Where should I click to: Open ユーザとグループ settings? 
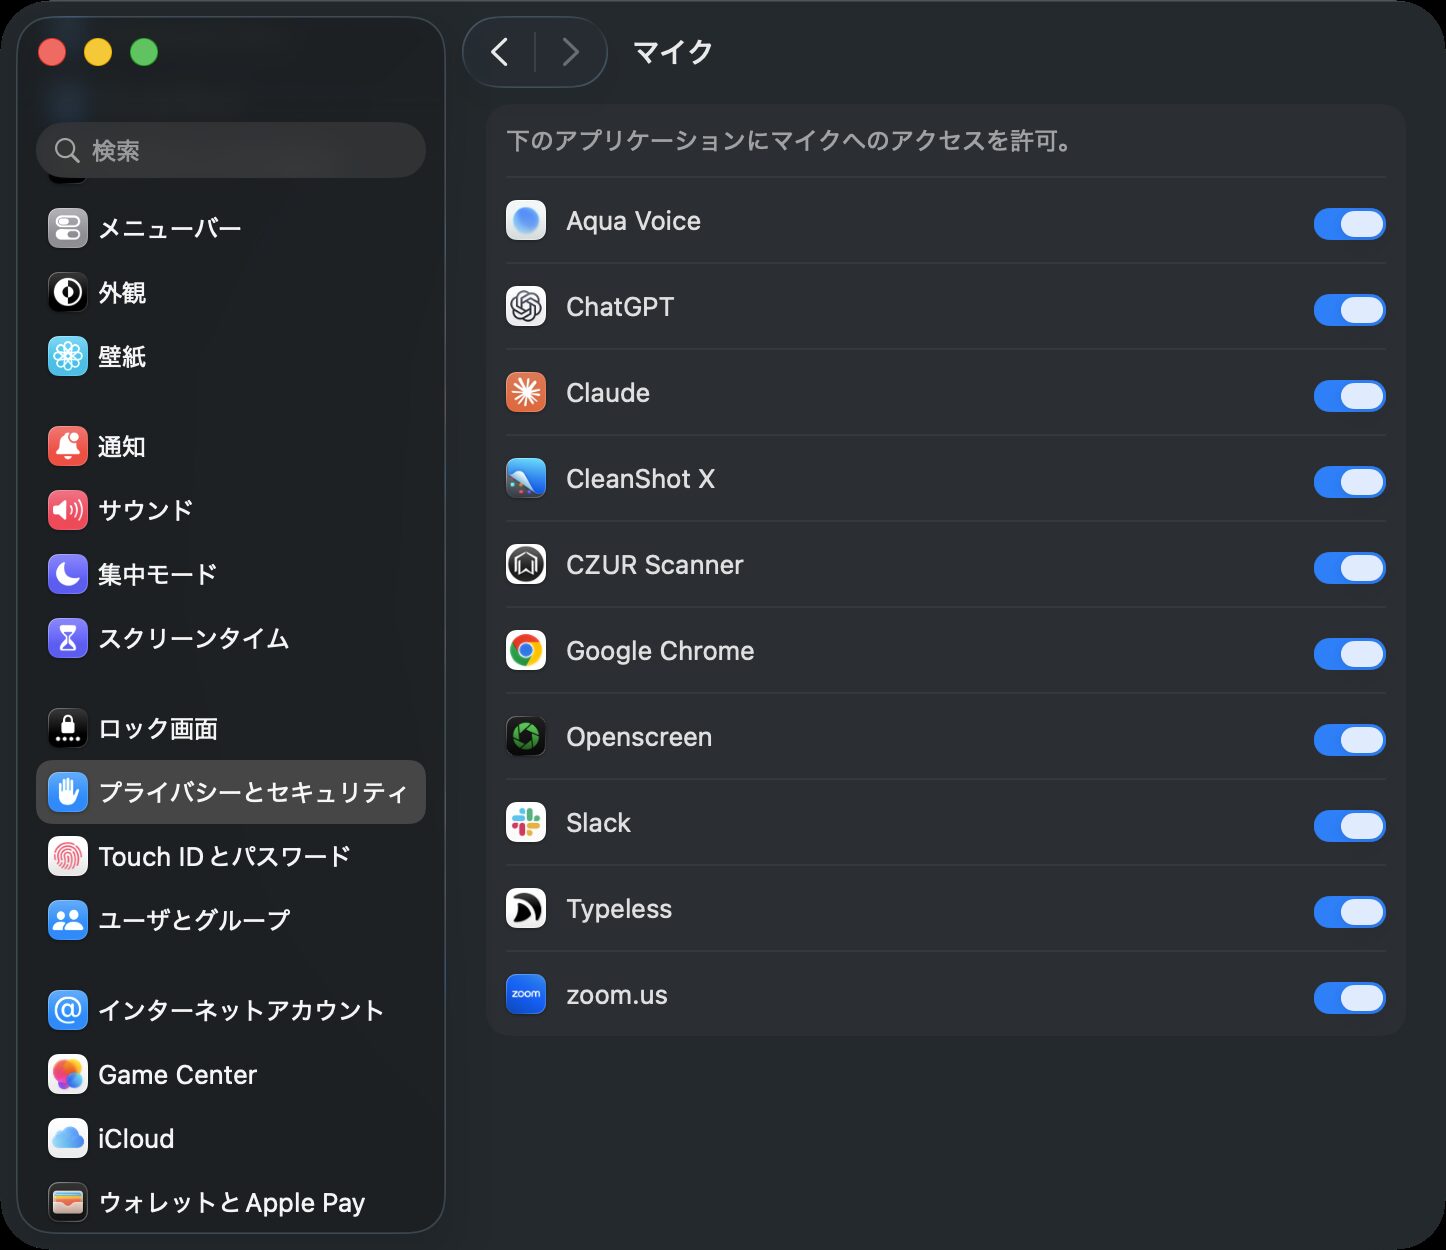click(231, 920)
